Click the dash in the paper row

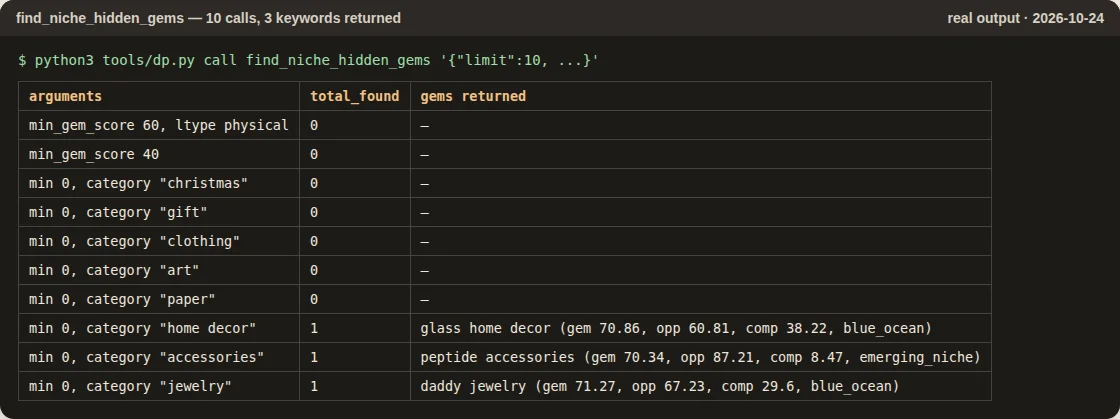pyautogui.click(x=425, y=299)
